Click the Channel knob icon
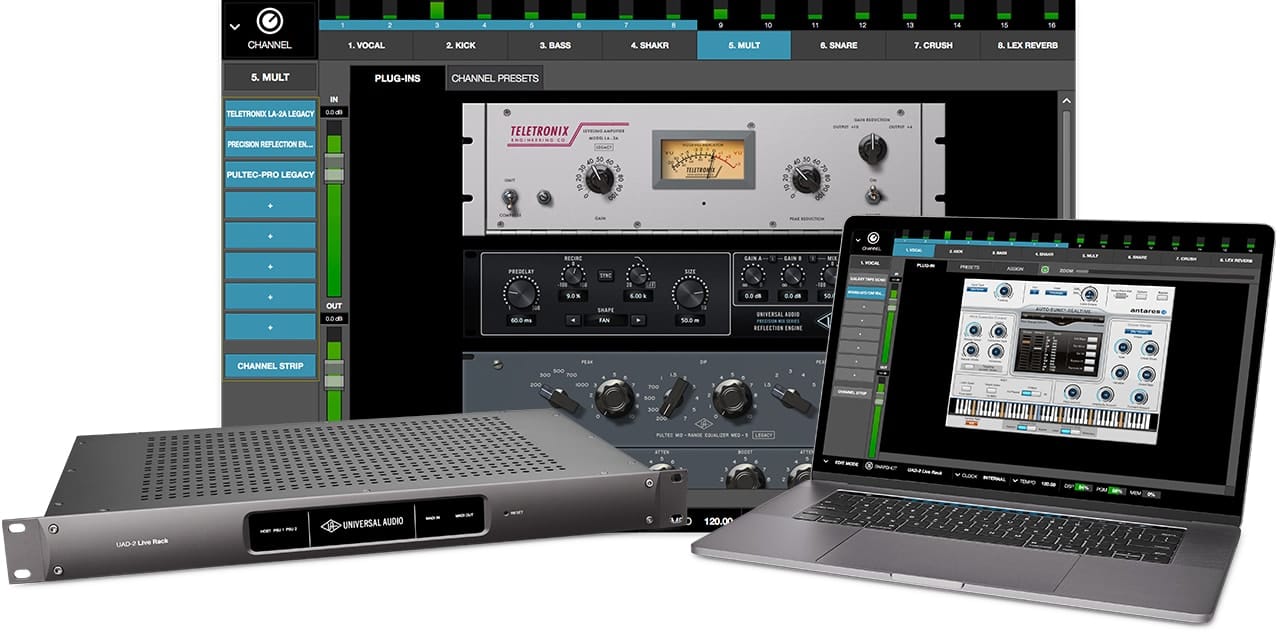Image resolution: width=1280 pixels, height=640 pixels. click(x=269, y=21)
